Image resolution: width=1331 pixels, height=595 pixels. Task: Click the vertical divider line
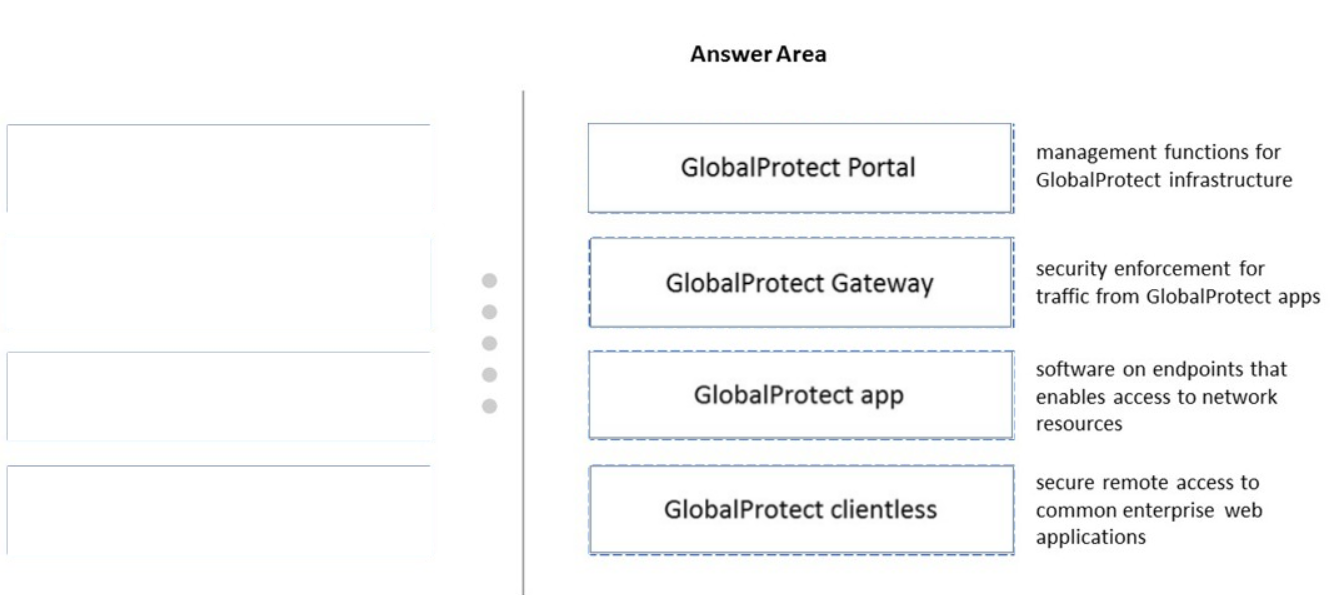523,342
